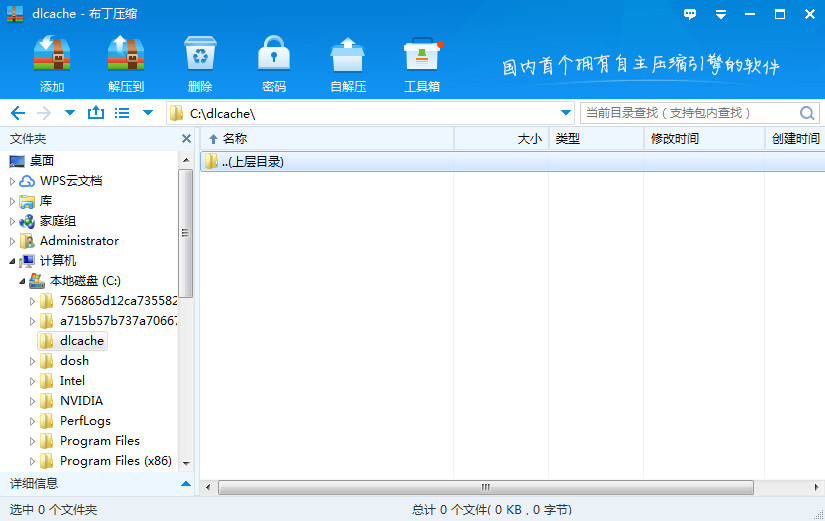
Task: Click the file list horizontal scrollbar thumb
Action: coord(486,487)
